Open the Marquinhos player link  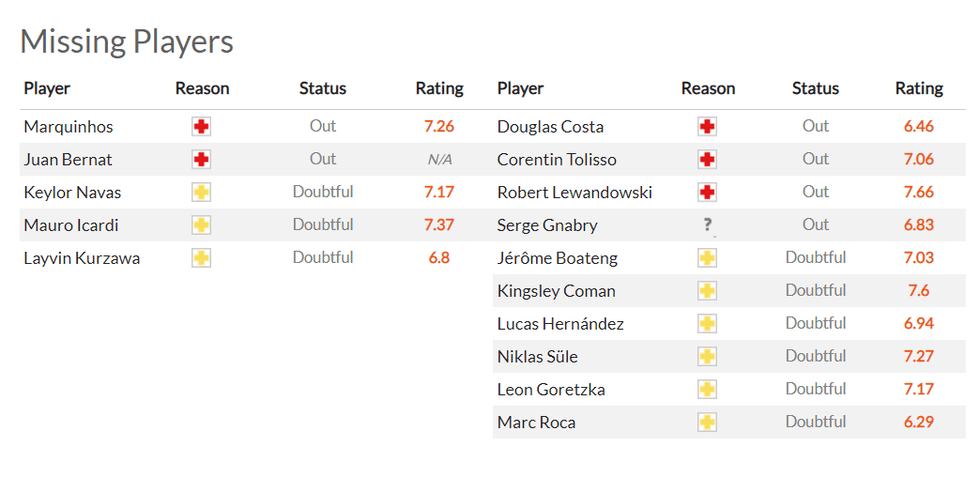coord(68,127)
